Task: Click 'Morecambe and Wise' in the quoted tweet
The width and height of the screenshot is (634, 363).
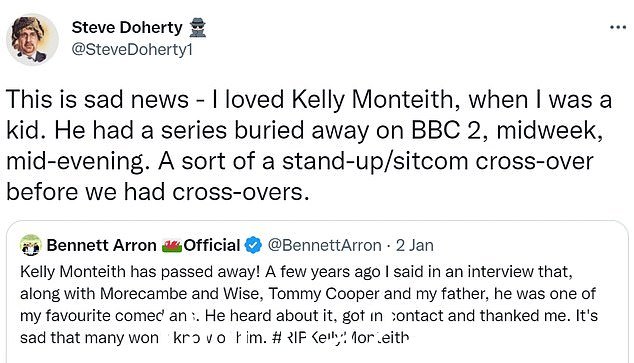Action: [x=179, y=293]
